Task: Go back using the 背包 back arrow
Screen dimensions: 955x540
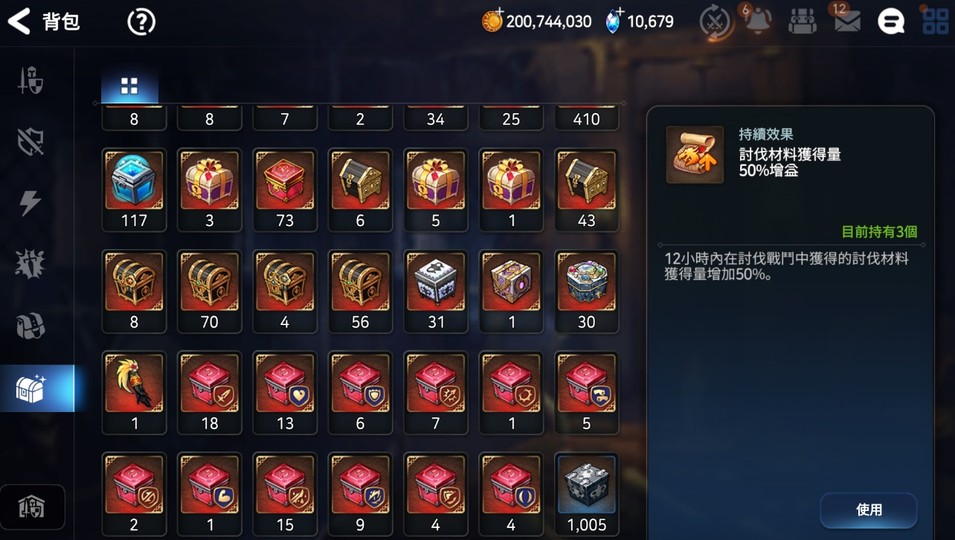Action: 19,21
